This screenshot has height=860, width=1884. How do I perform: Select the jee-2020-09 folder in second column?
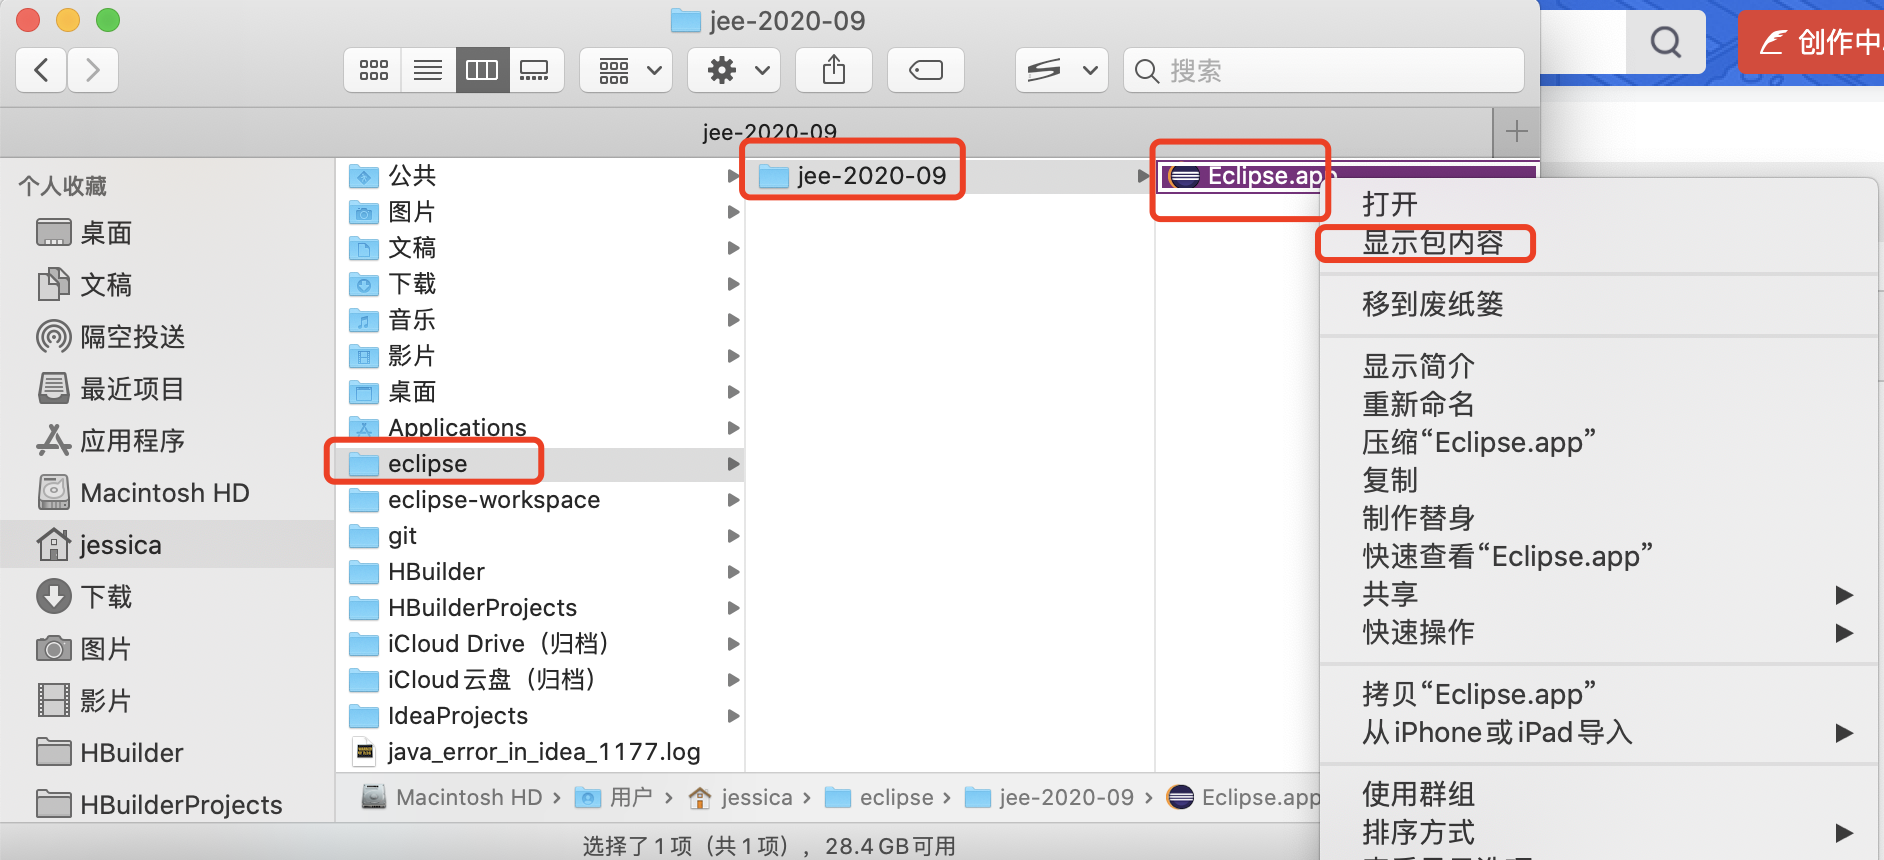pos(950,176)
